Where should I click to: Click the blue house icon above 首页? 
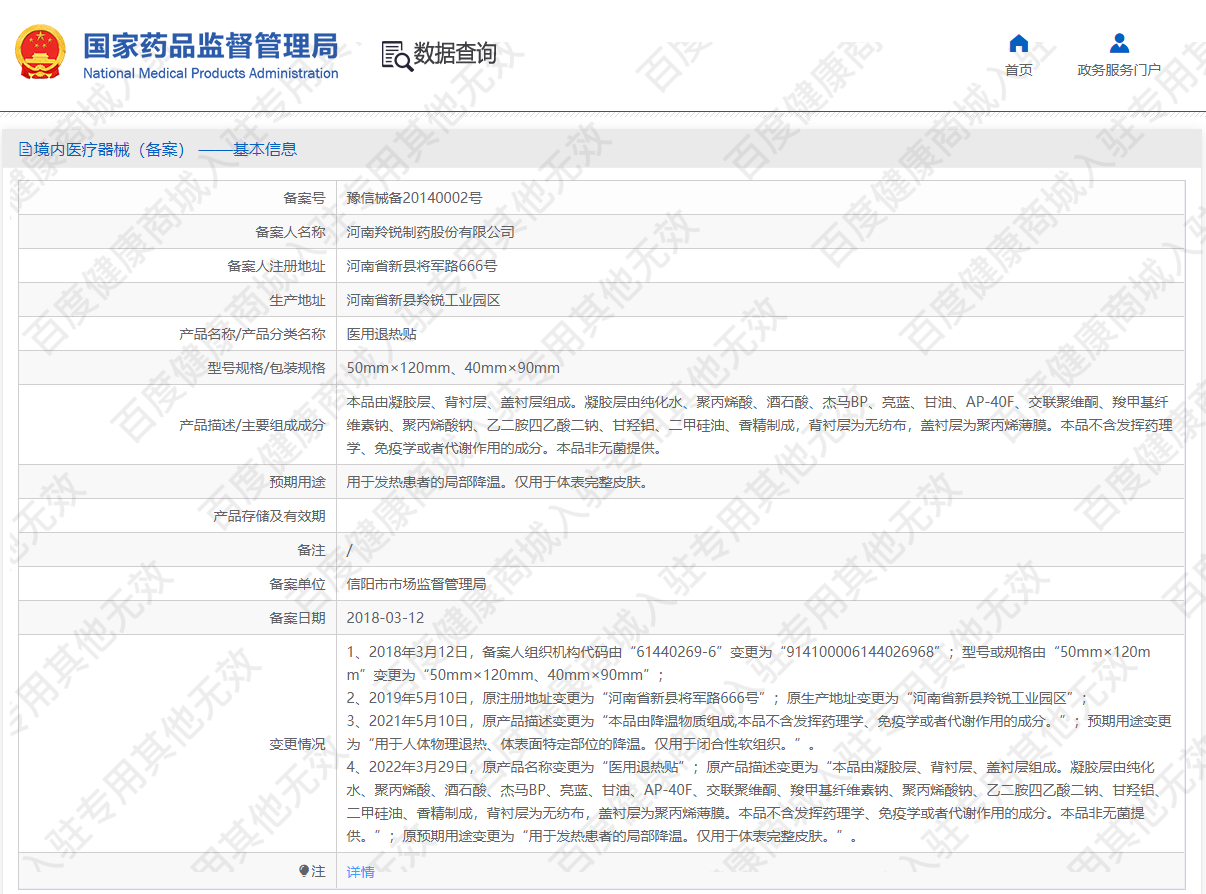click(x=1019, y=43)
